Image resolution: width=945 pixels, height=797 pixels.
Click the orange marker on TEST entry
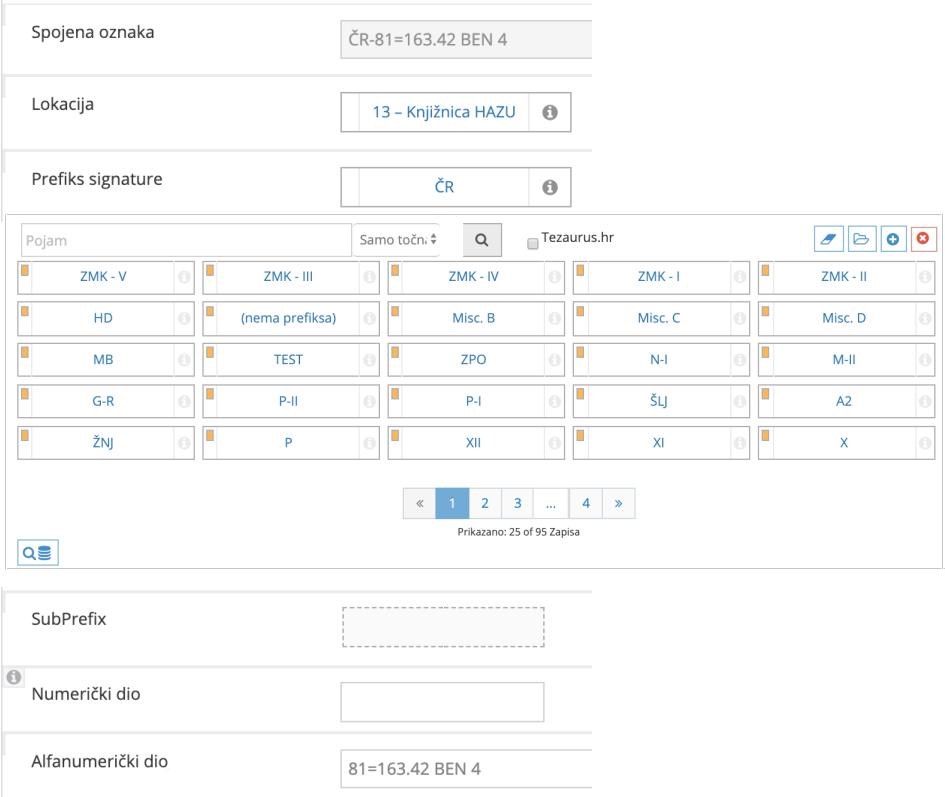pos(209,353)
